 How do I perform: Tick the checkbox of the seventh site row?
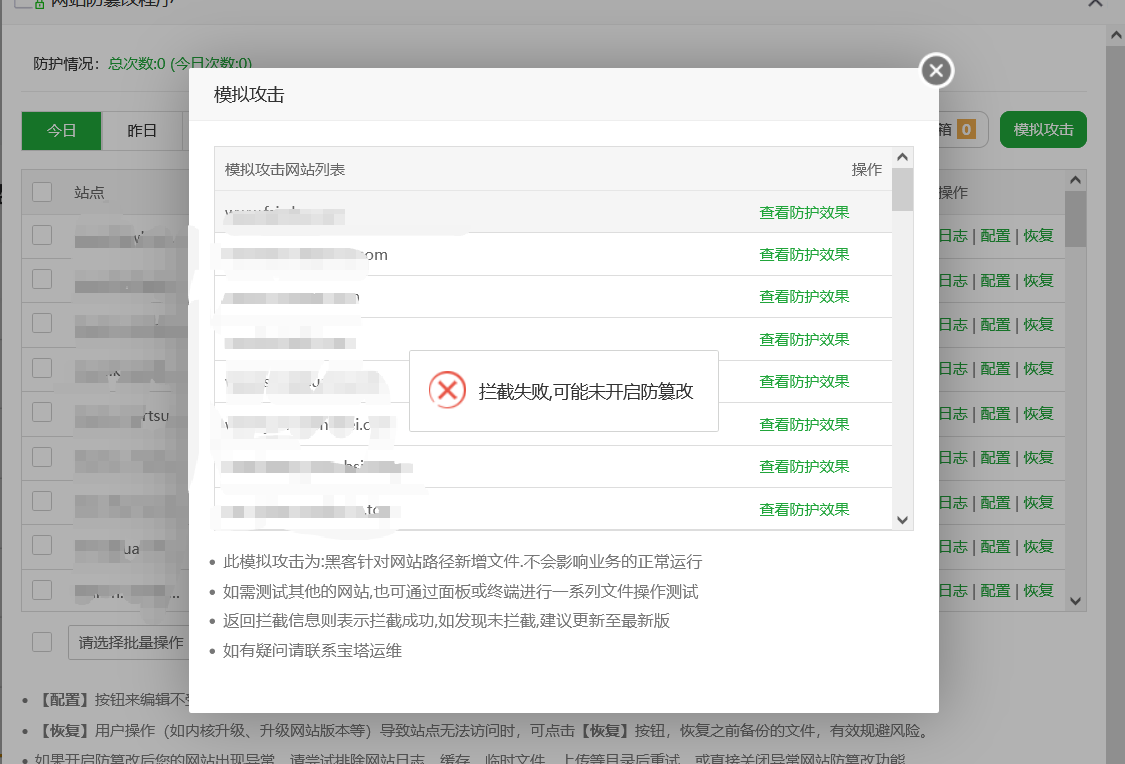point(42,501)
